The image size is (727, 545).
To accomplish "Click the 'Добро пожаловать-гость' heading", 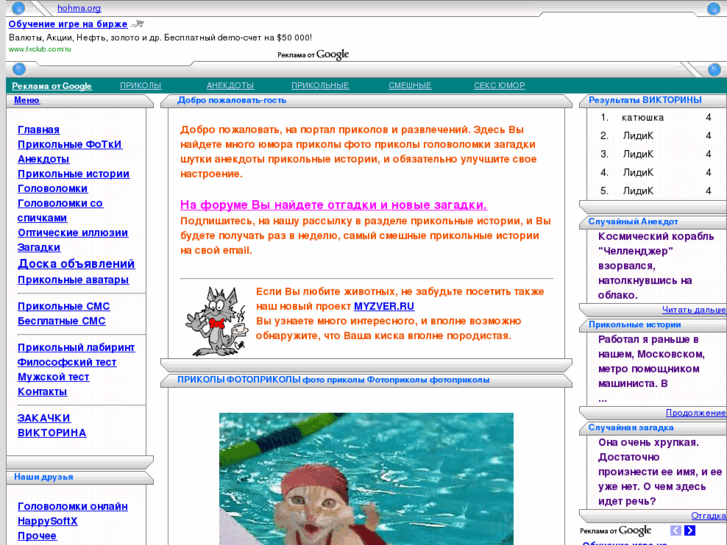I will pos(232,100).
